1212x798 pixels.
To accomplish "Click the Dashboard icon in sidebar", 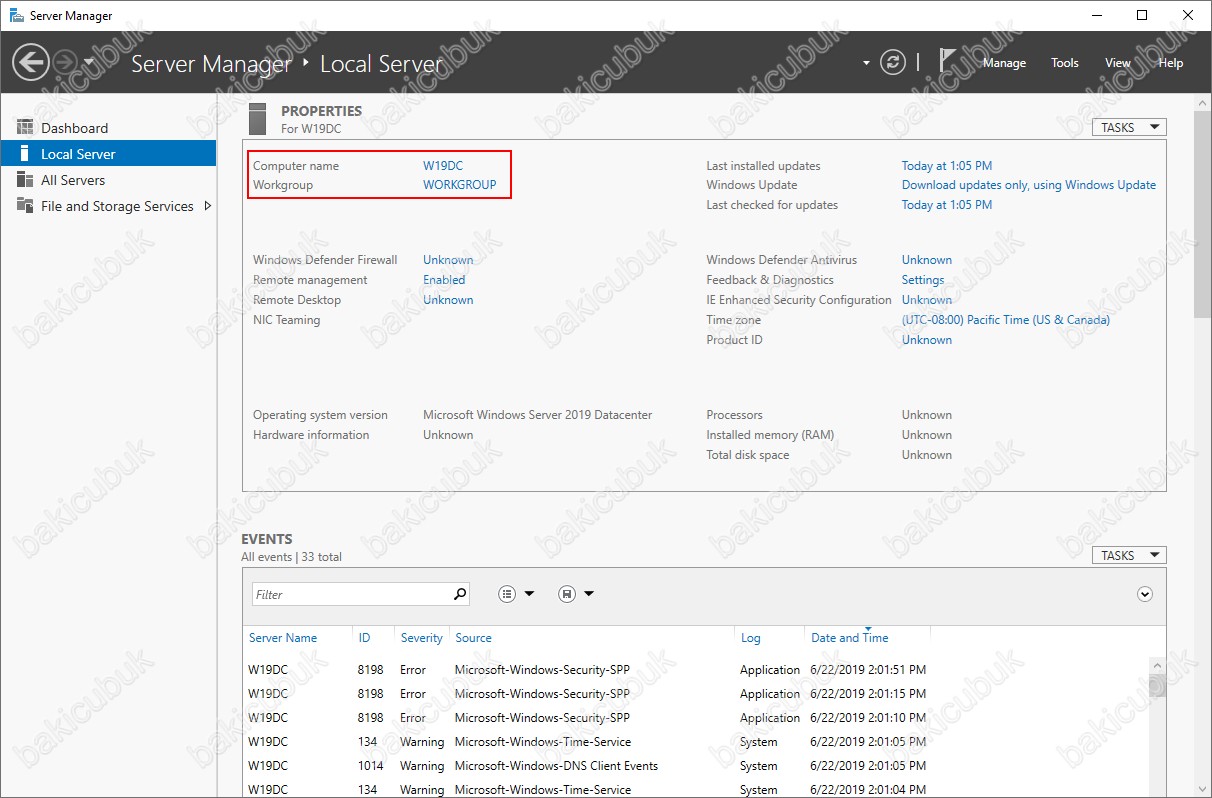I will [x=25, y=128].
